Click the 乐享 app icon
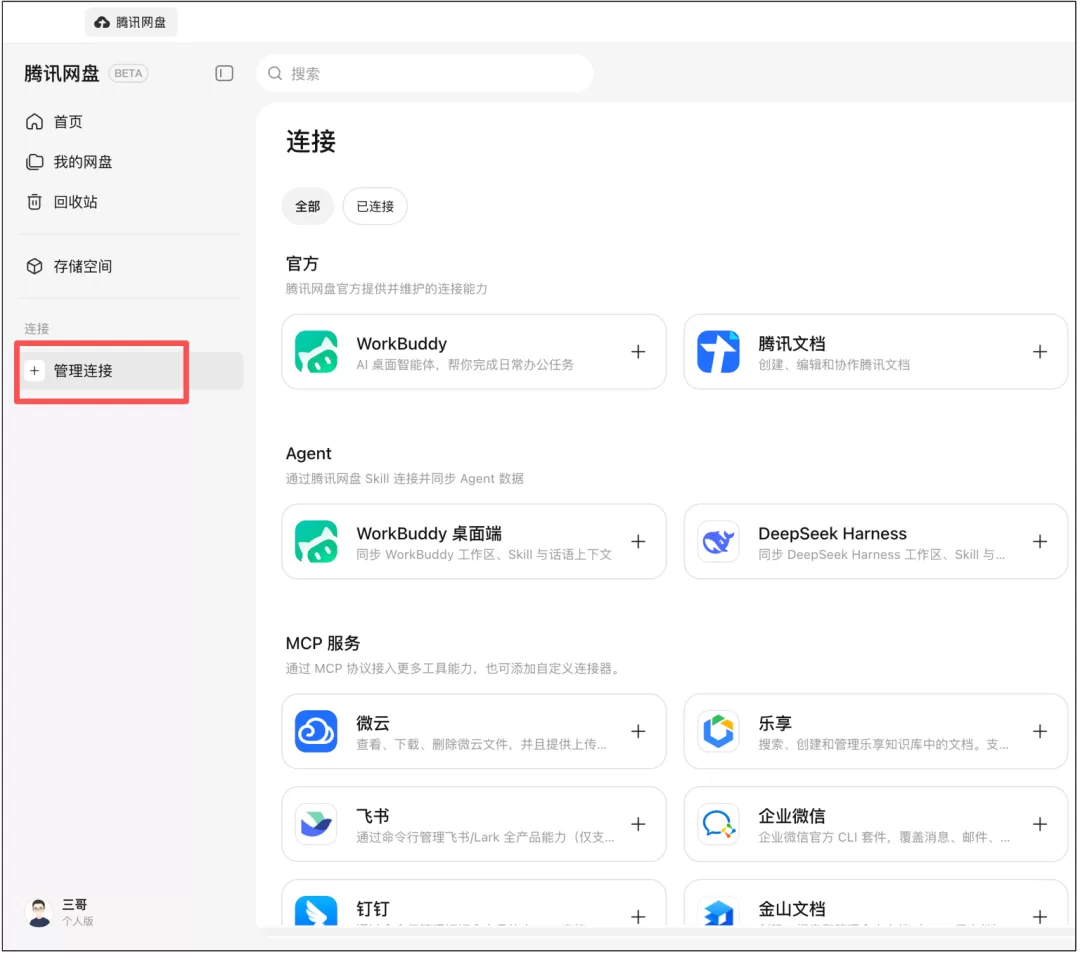 [x=718, y=732]
